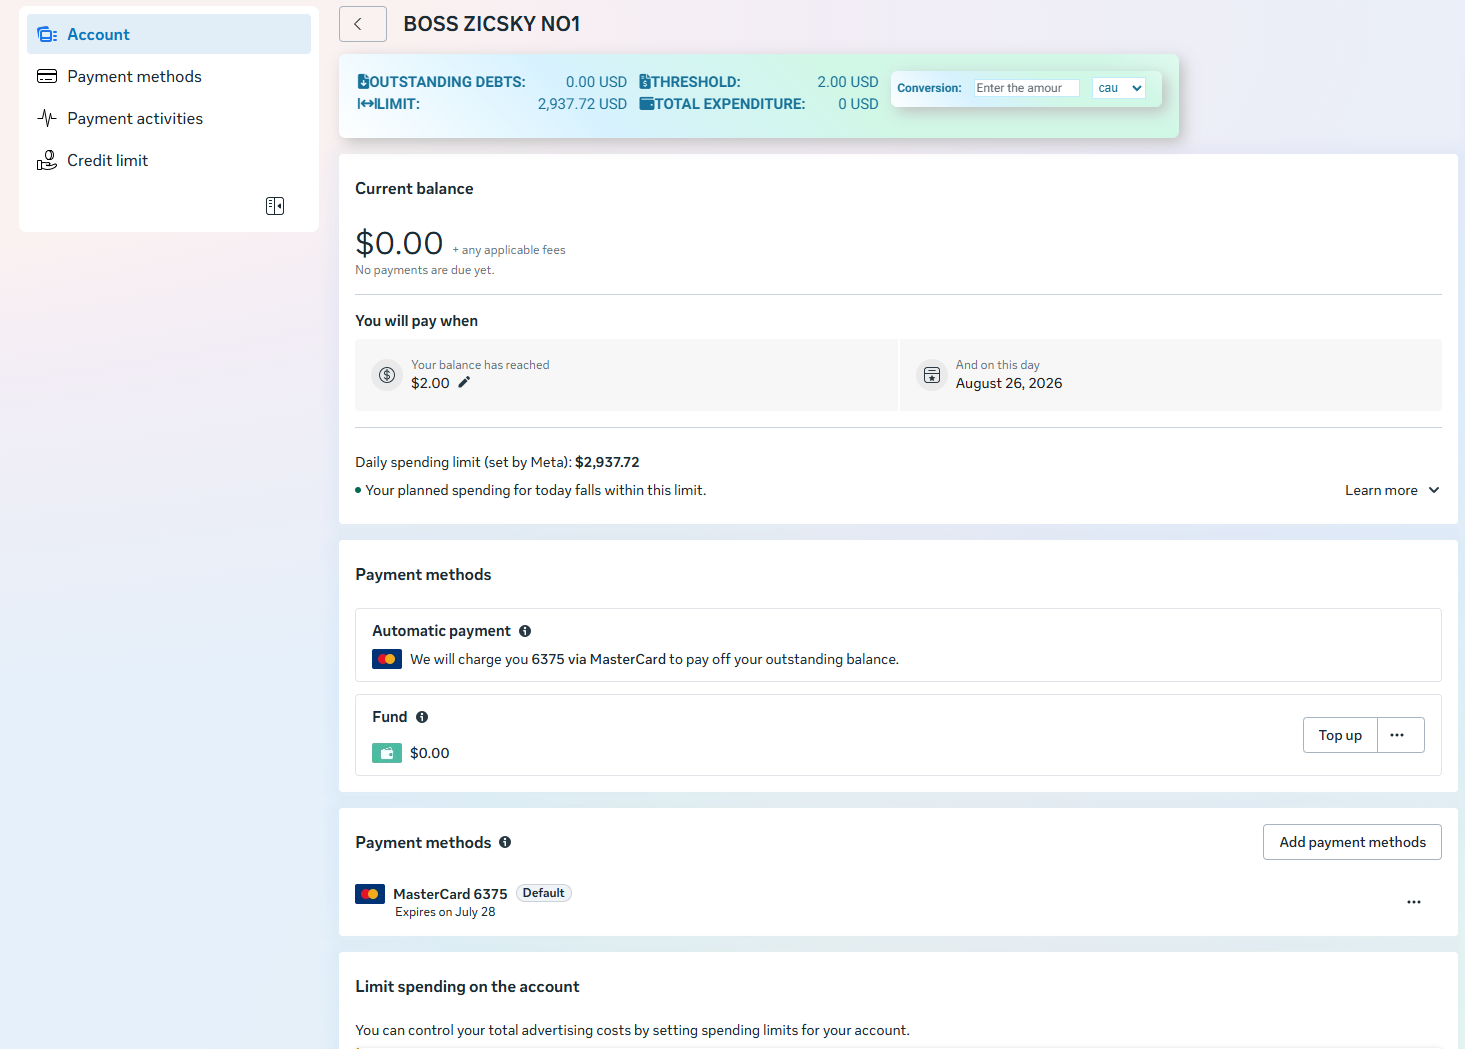
Task: Click the 2.00 USD threshold value
Action: [848, 82]
